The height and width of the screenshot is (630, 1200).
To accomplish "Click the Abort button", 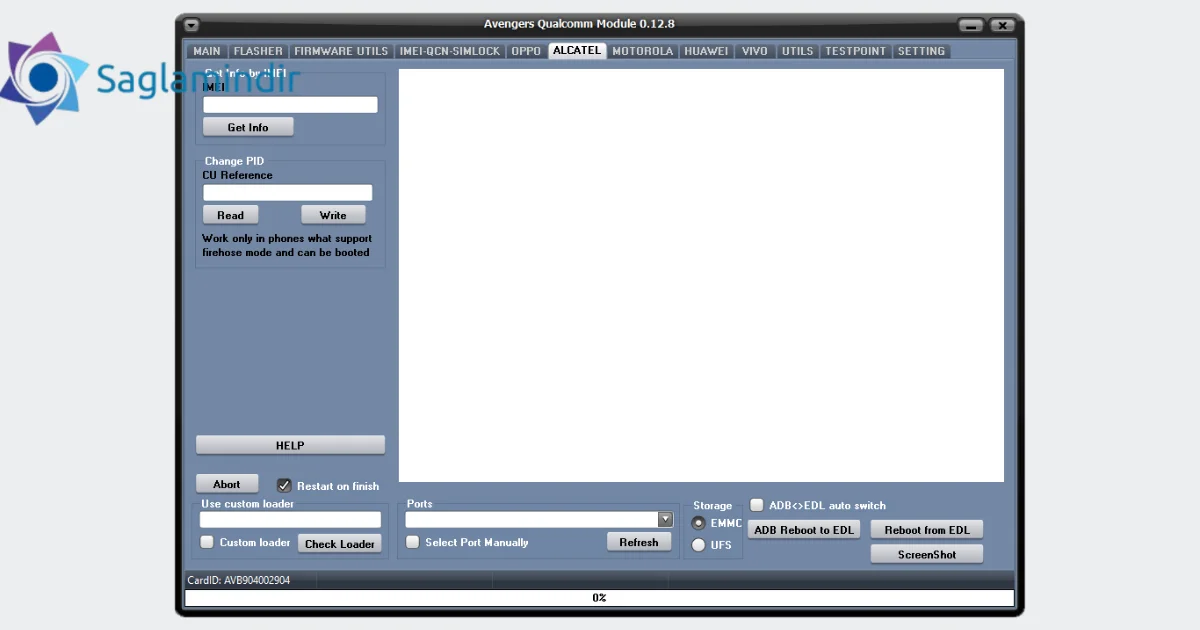I will pyautogui.click(x=227, y=484).
